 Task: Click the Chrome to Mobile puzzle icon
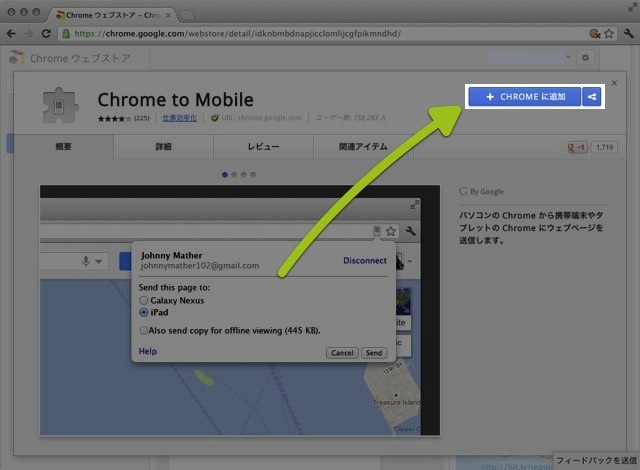60,105
